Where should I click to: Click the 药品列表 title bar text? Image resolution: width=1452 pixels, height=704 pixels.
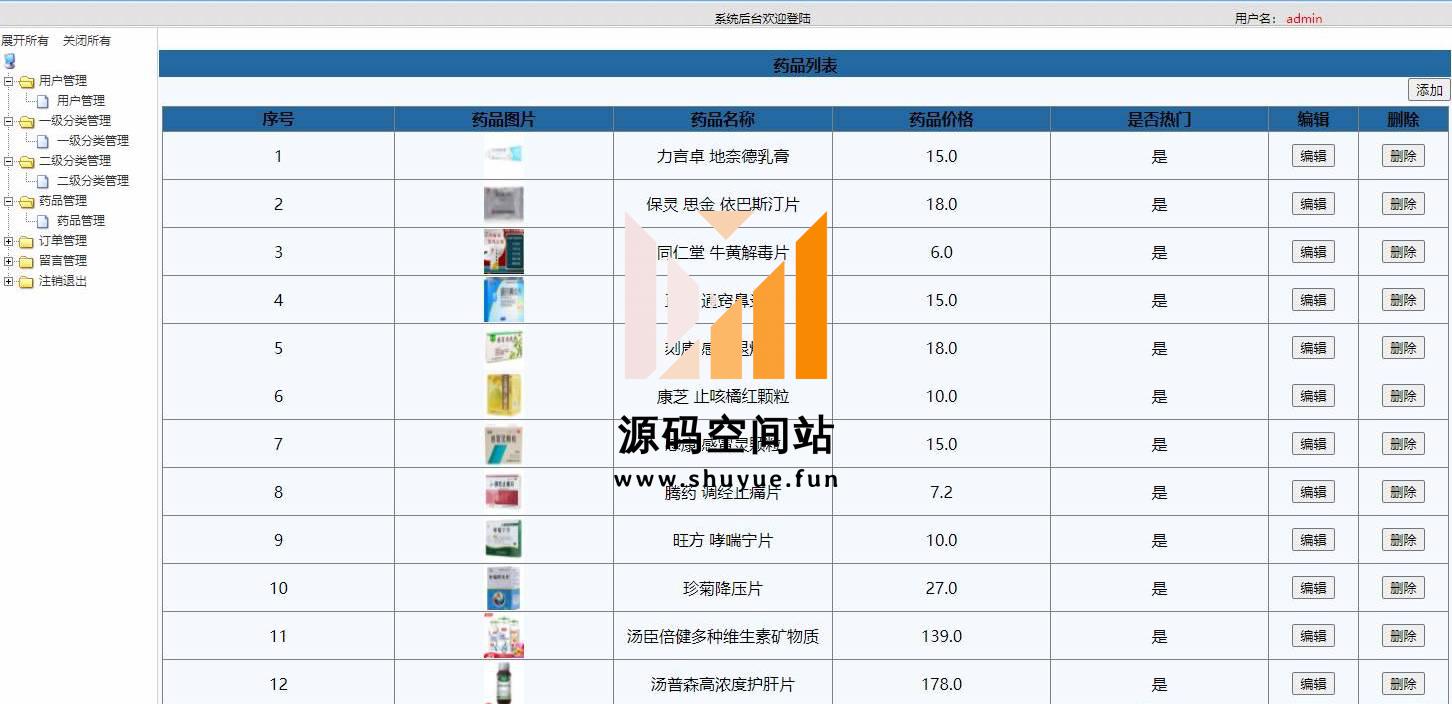point(805,65)
